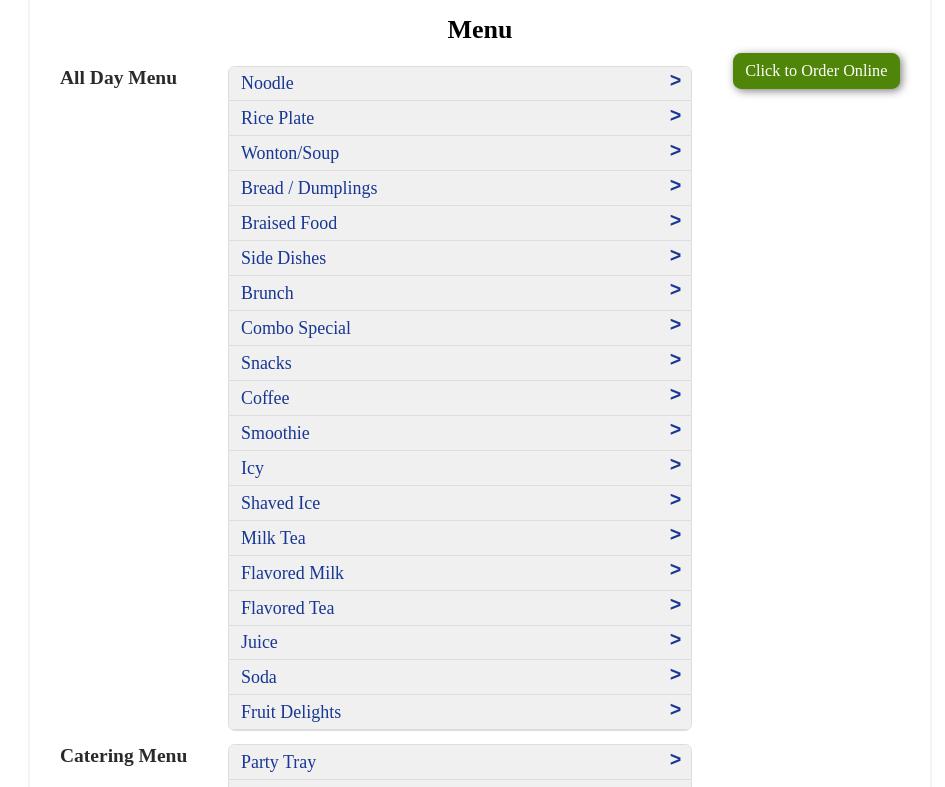Click the arrow icon beside Snacks
The width and height of the screenshot is (945, 787).
675,360
